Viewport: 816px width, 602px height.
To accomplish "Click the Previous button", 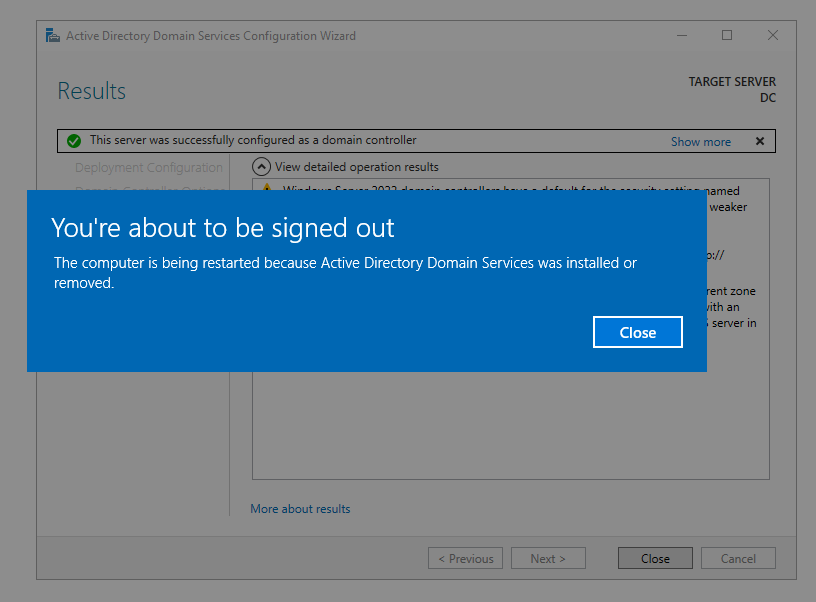I will click(465, 559).
